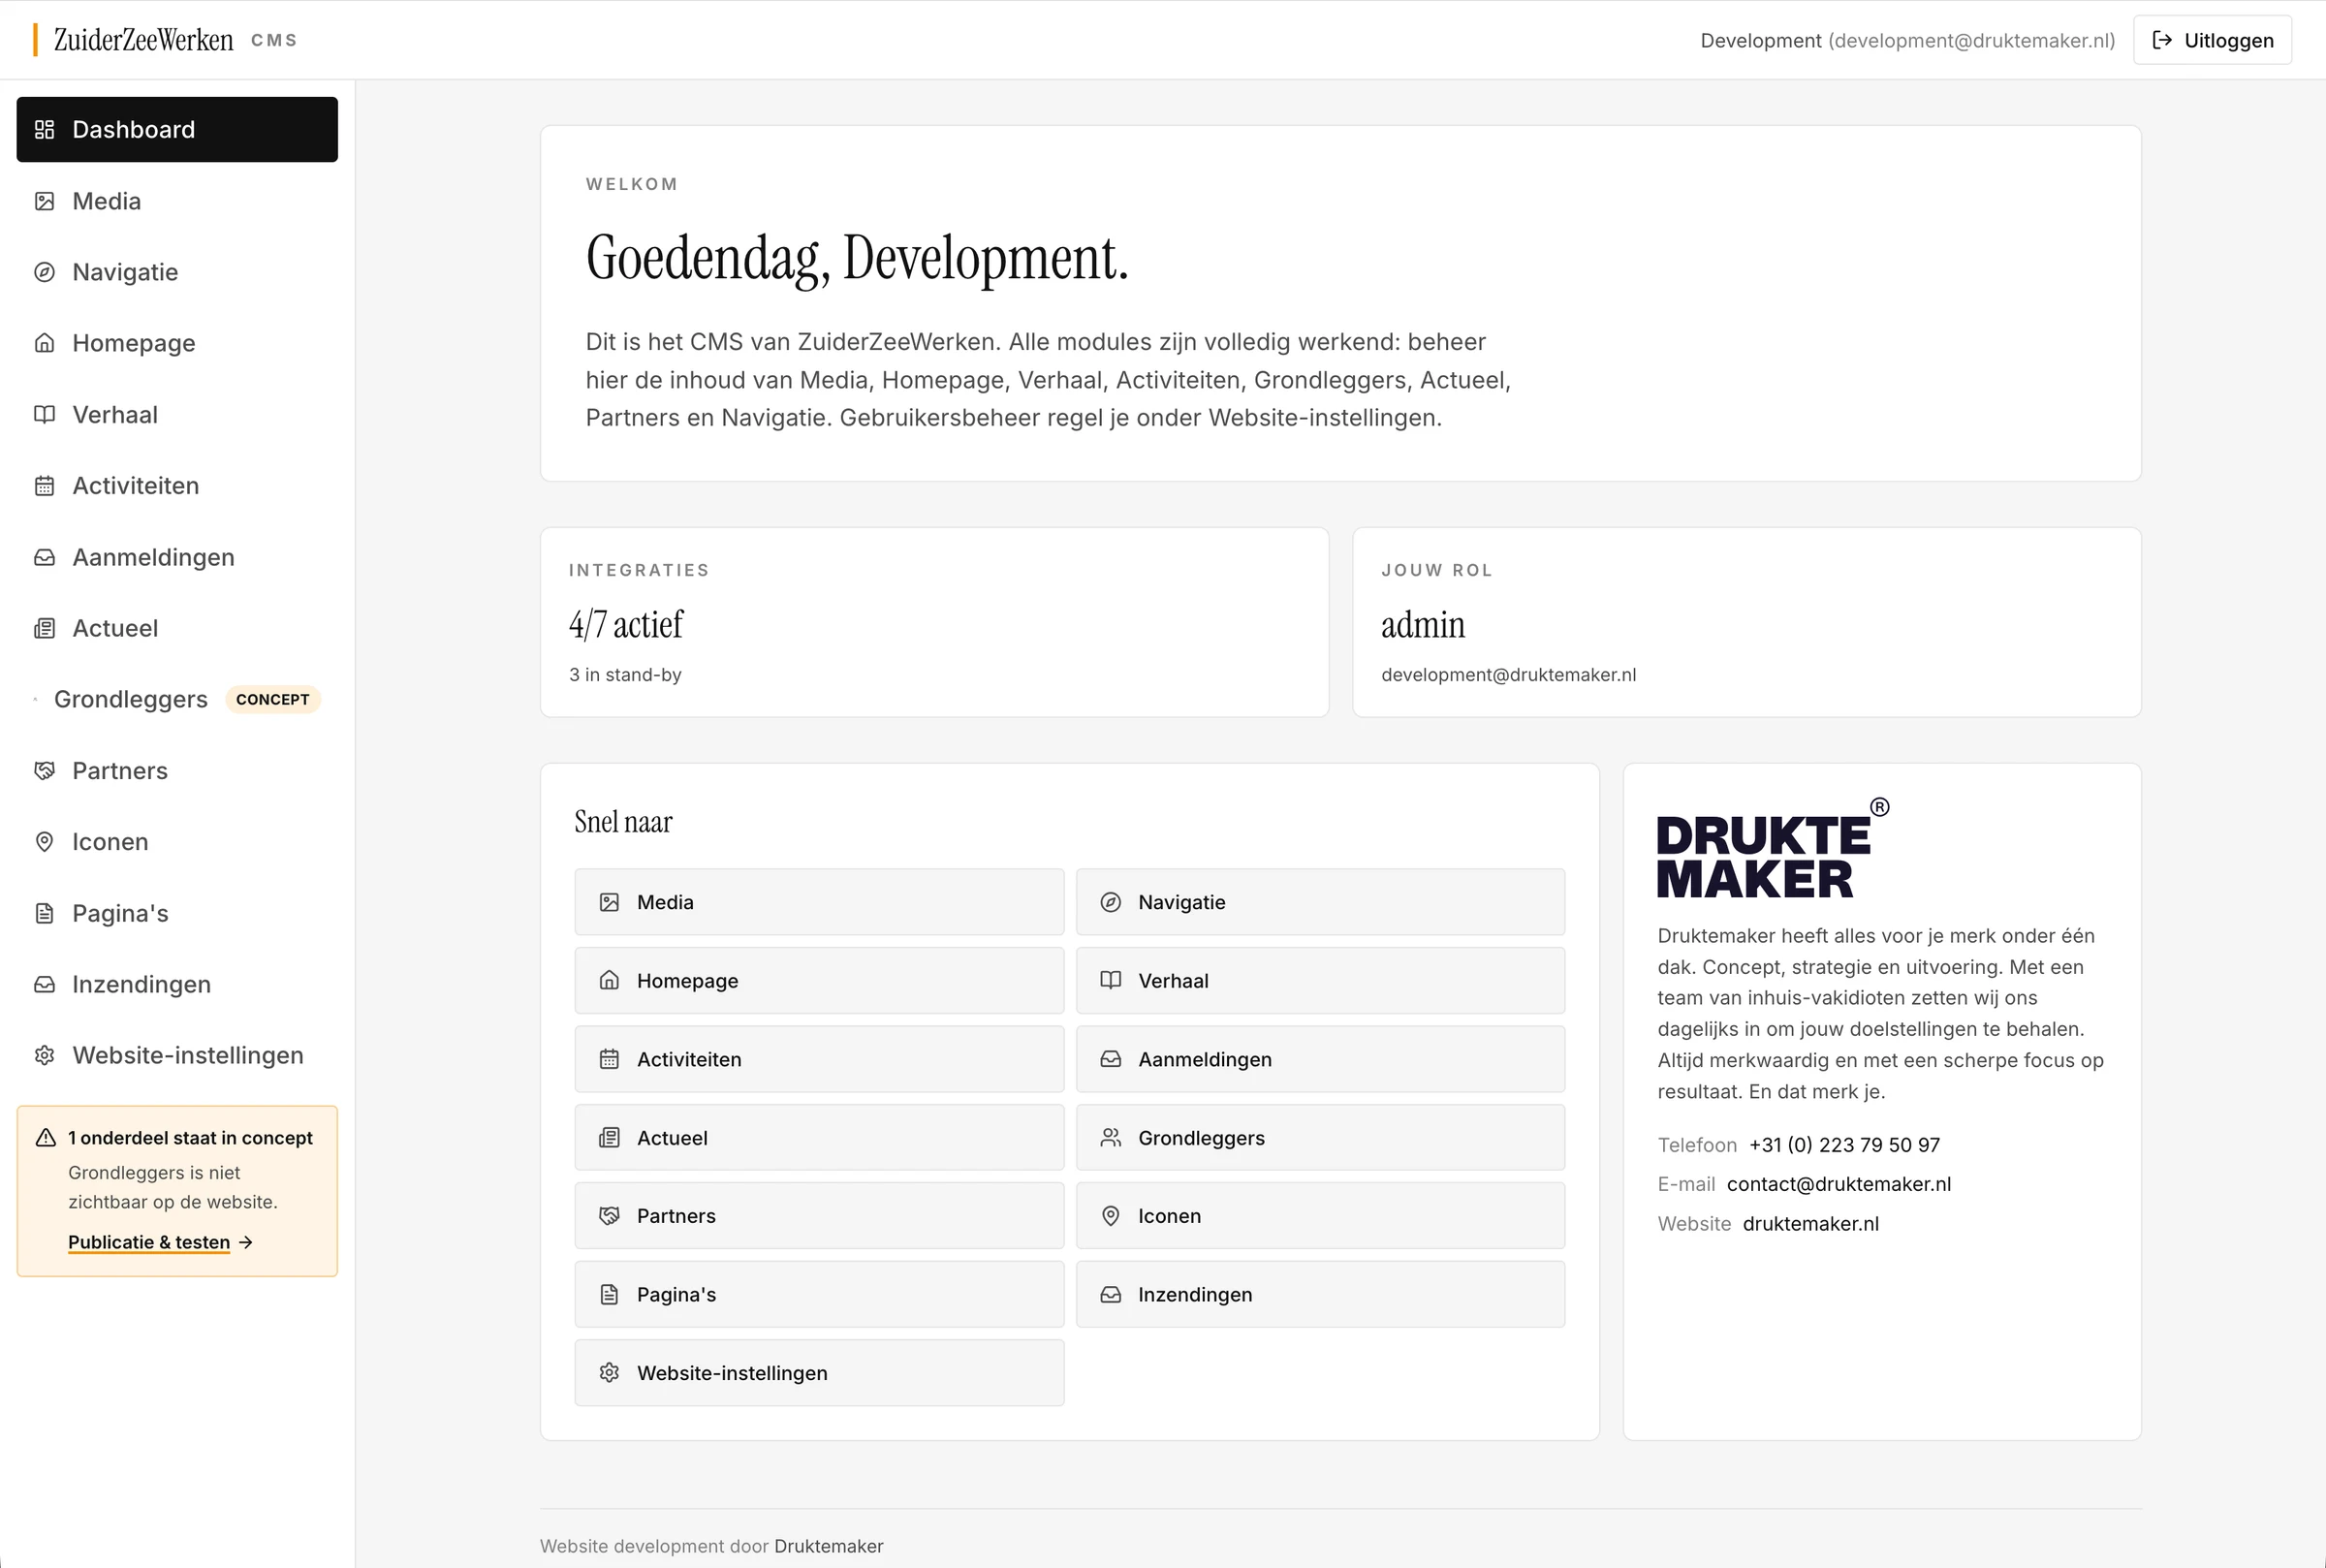2326x1568 pixels.
Task: Open Verhaal tile in Snel naar
Action: [x=1320, y=980]
